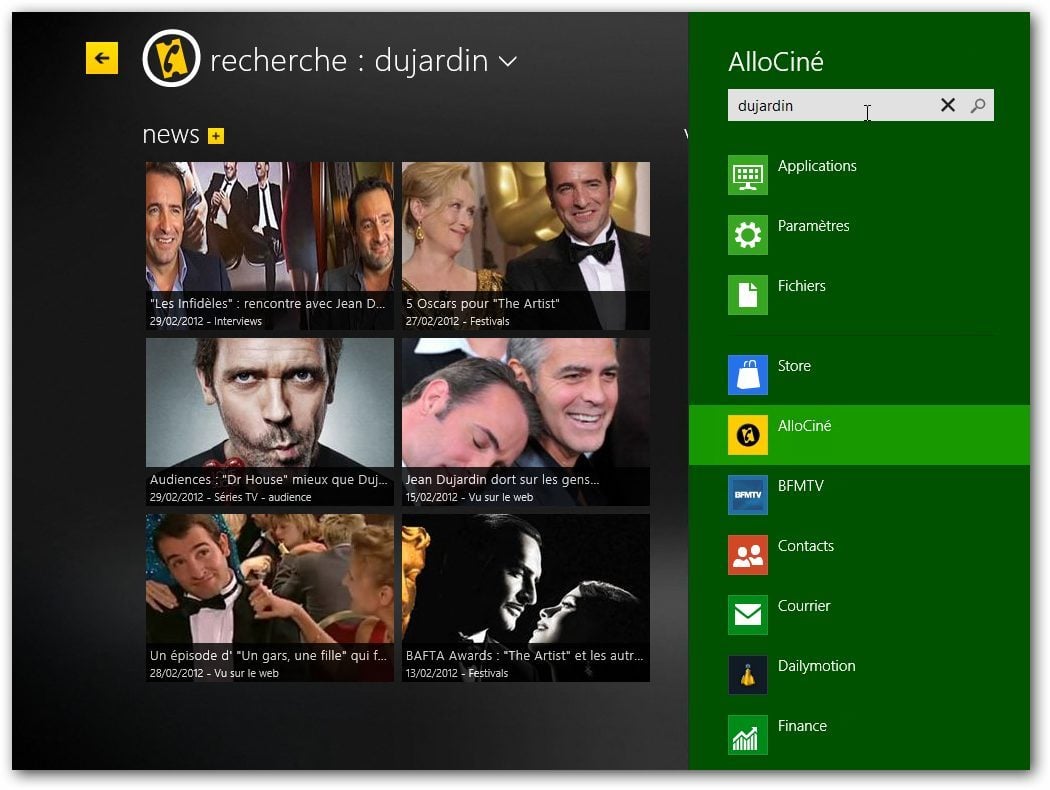
Task: Click the Finance chart icon
Action: pos(747,735)
